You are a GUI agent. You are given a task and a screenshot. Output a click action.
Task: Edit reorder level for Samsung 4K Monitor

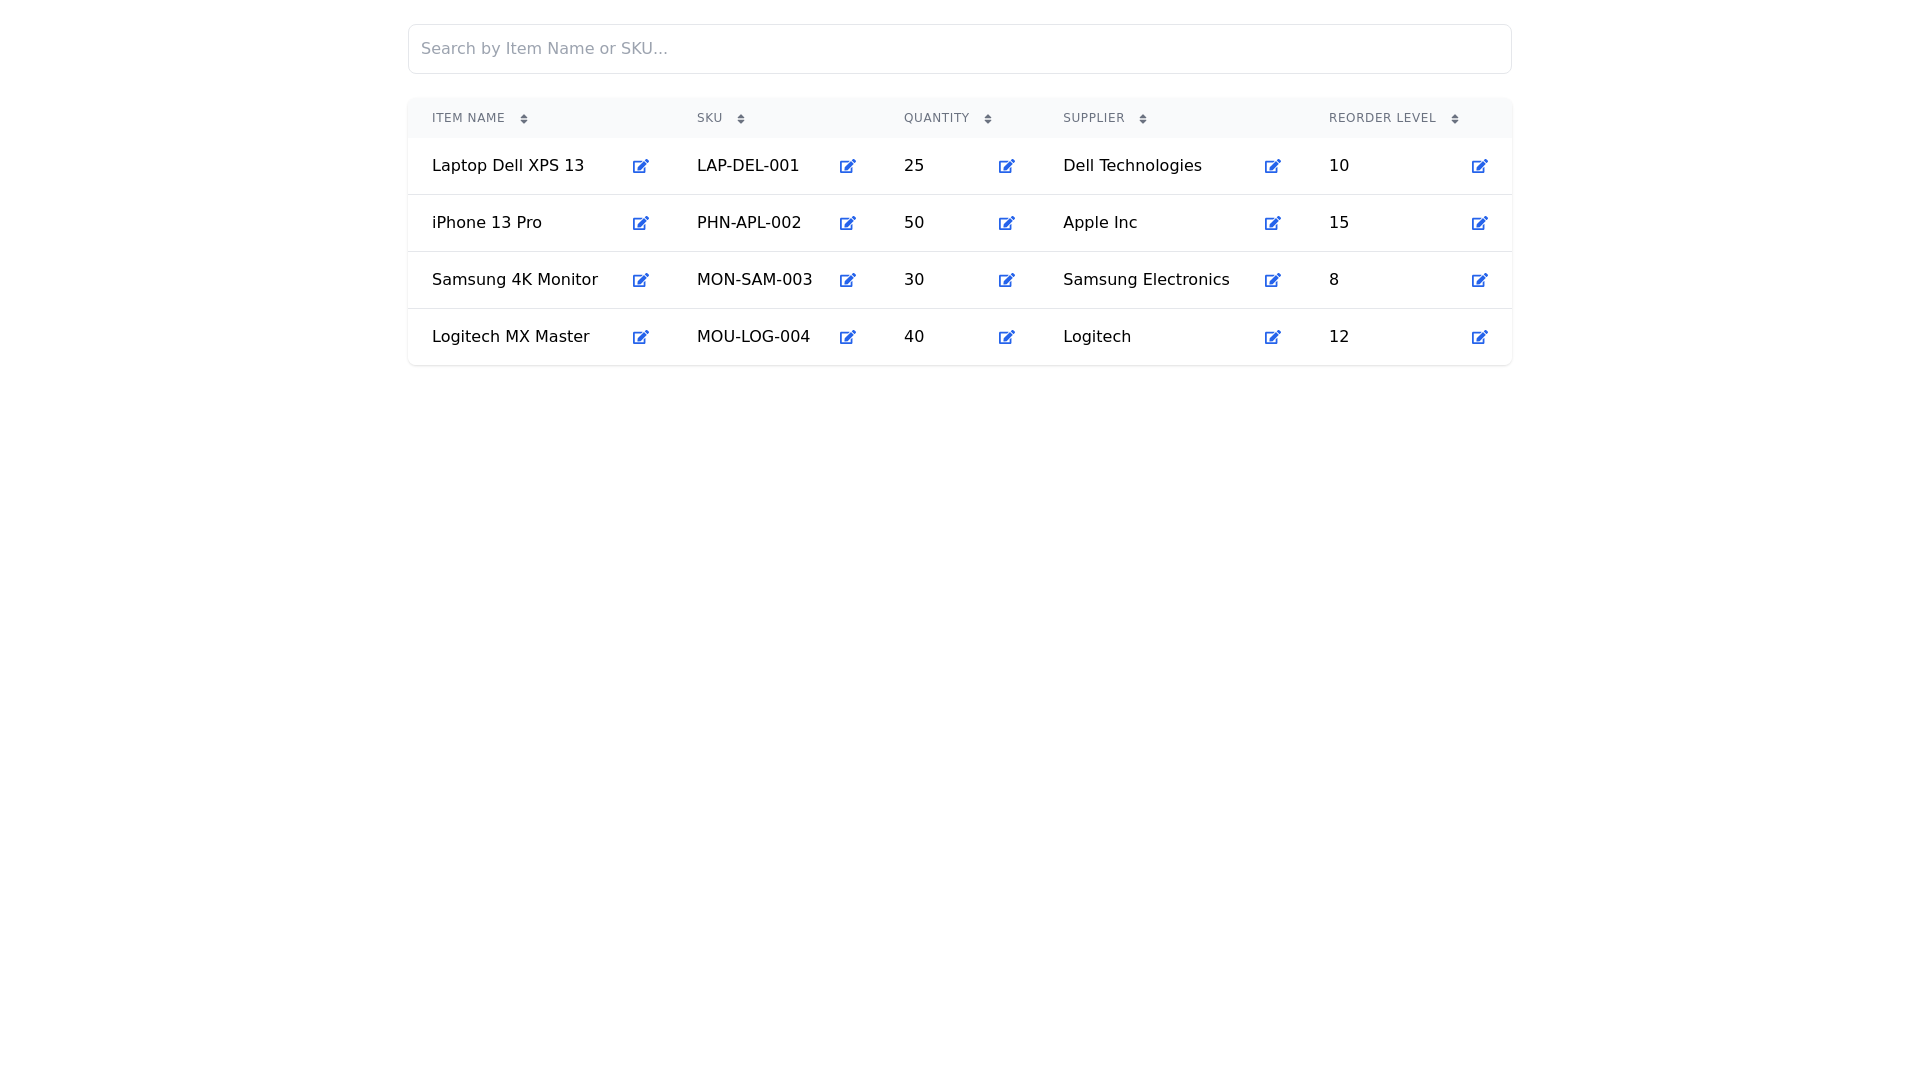[1480, 280]
